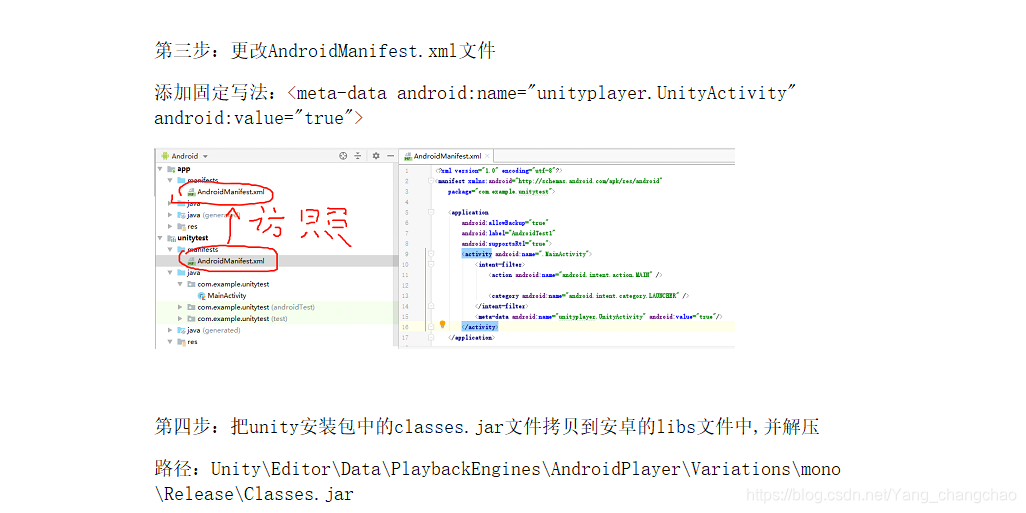Expand java (generated) under app
The width and height of the screenshot is (1026, 513).
coord(171,215)
